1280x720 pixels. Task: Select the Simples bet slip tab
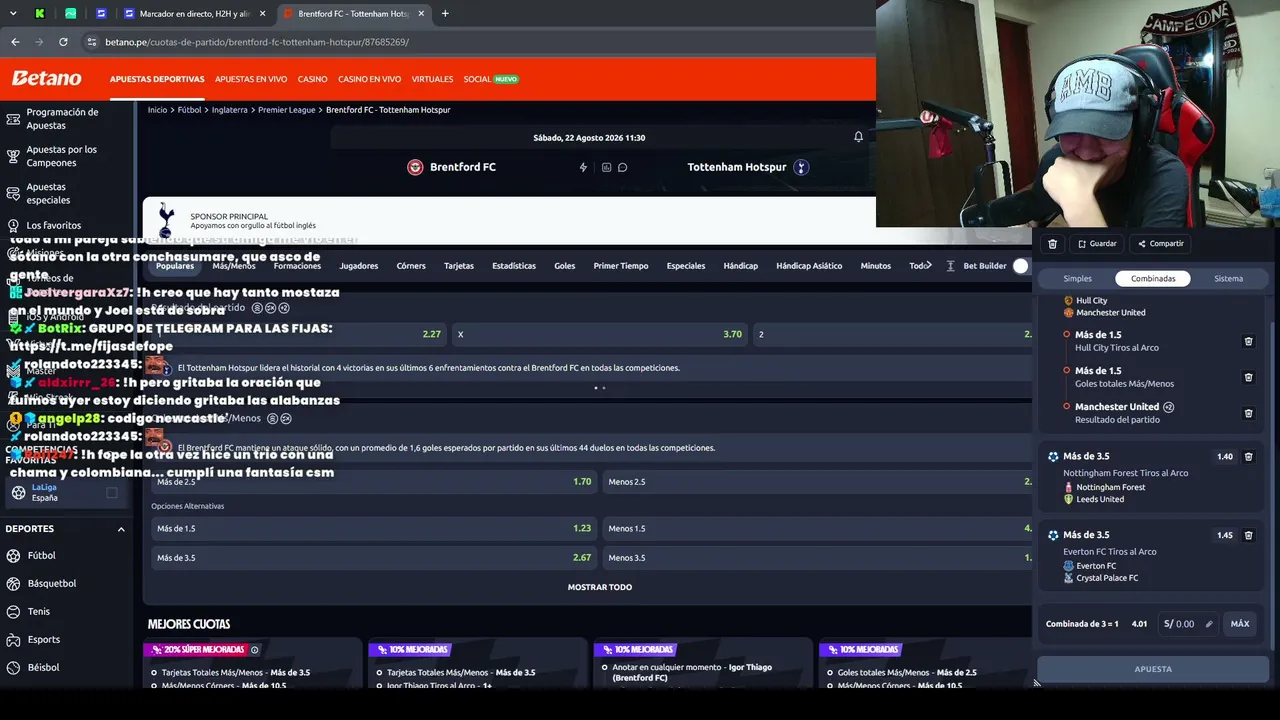pos(1077,279)
